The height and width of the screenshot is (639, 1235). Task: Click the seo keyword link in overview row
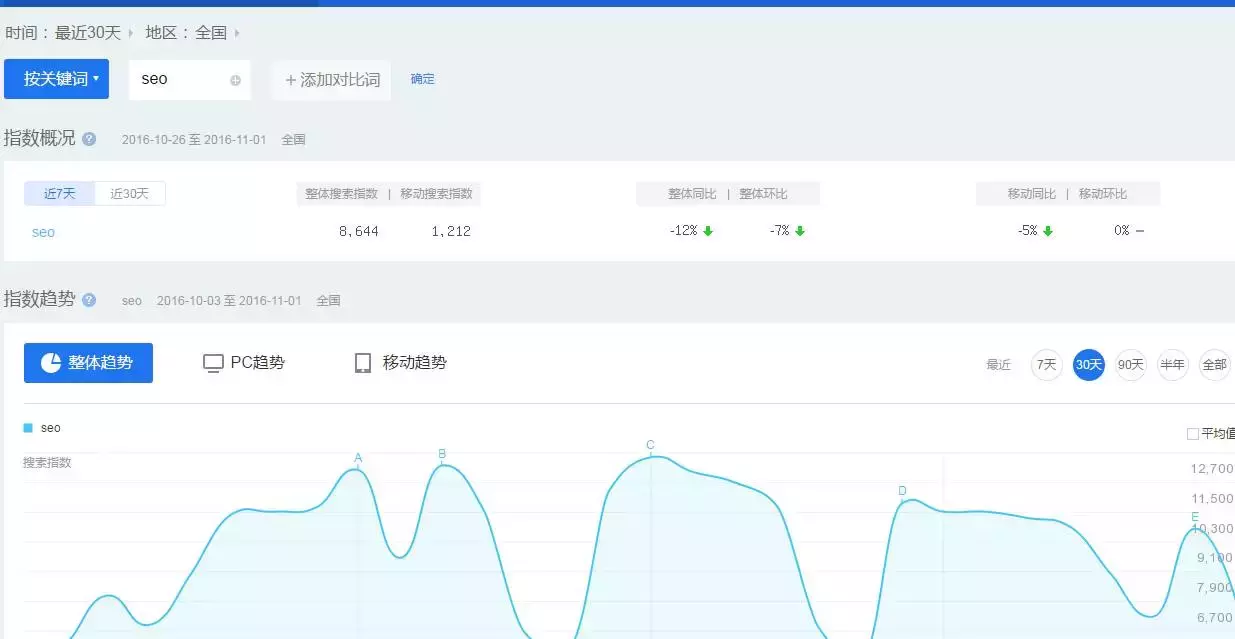[x=43, y=232]
